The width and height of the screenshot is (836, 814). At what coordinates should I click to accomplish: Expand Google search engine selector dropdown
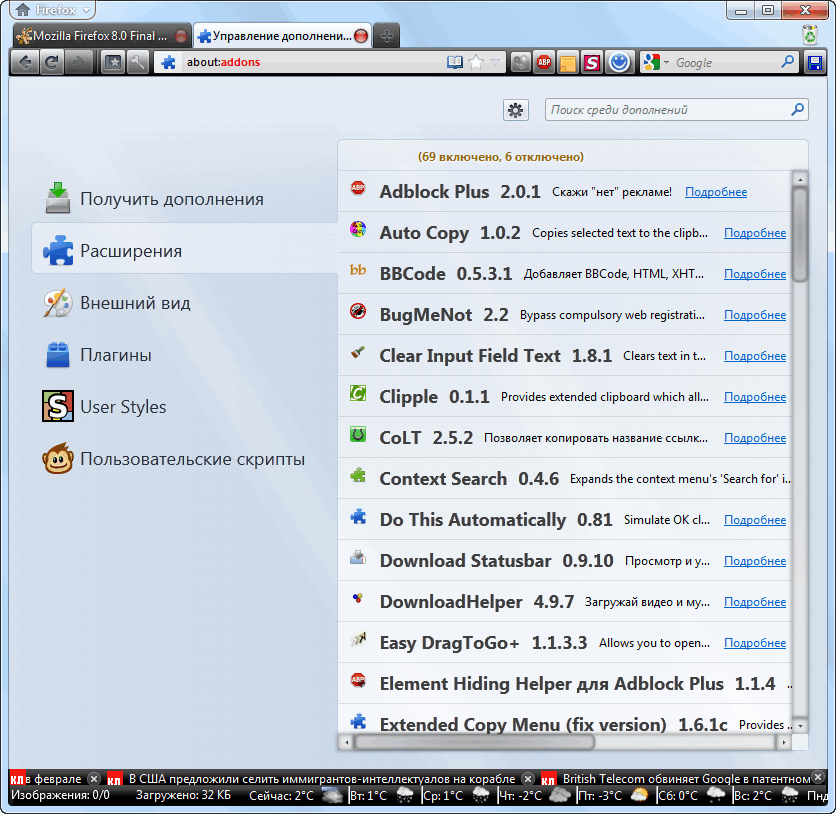coord(656,62)
